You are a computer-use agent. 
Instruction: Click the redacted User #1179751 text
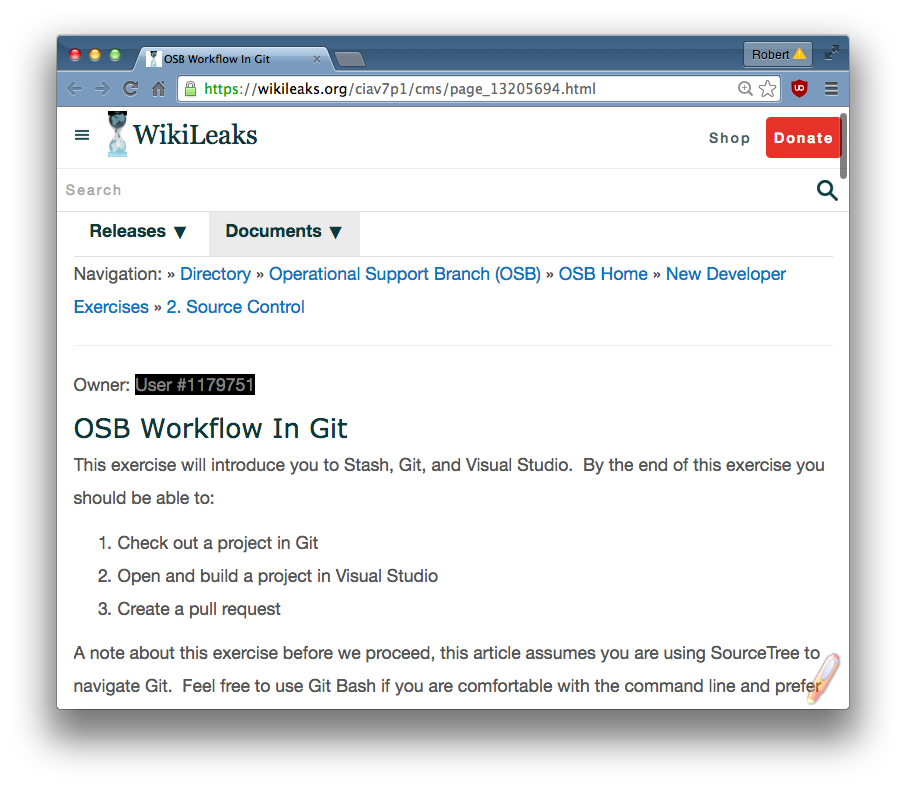tap(195, 385)
